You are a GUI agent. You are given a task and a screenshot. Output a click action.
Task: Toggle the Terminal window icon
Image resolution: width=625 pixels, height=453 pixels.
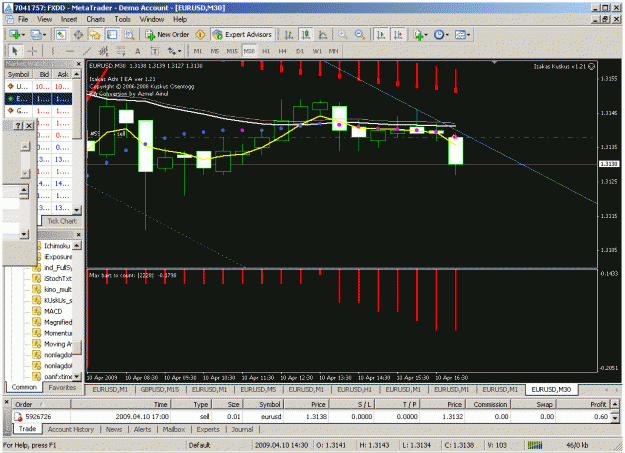pyautogui.click(x=112, y=35)
